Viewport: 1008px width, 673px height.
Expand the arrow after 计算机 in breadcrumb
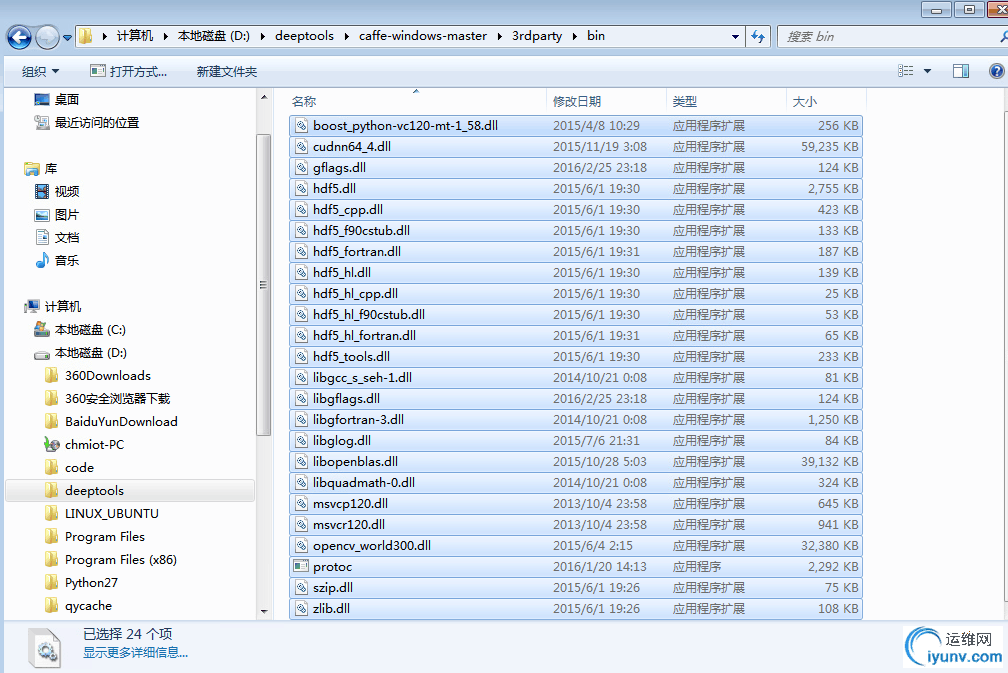(165, 37)
